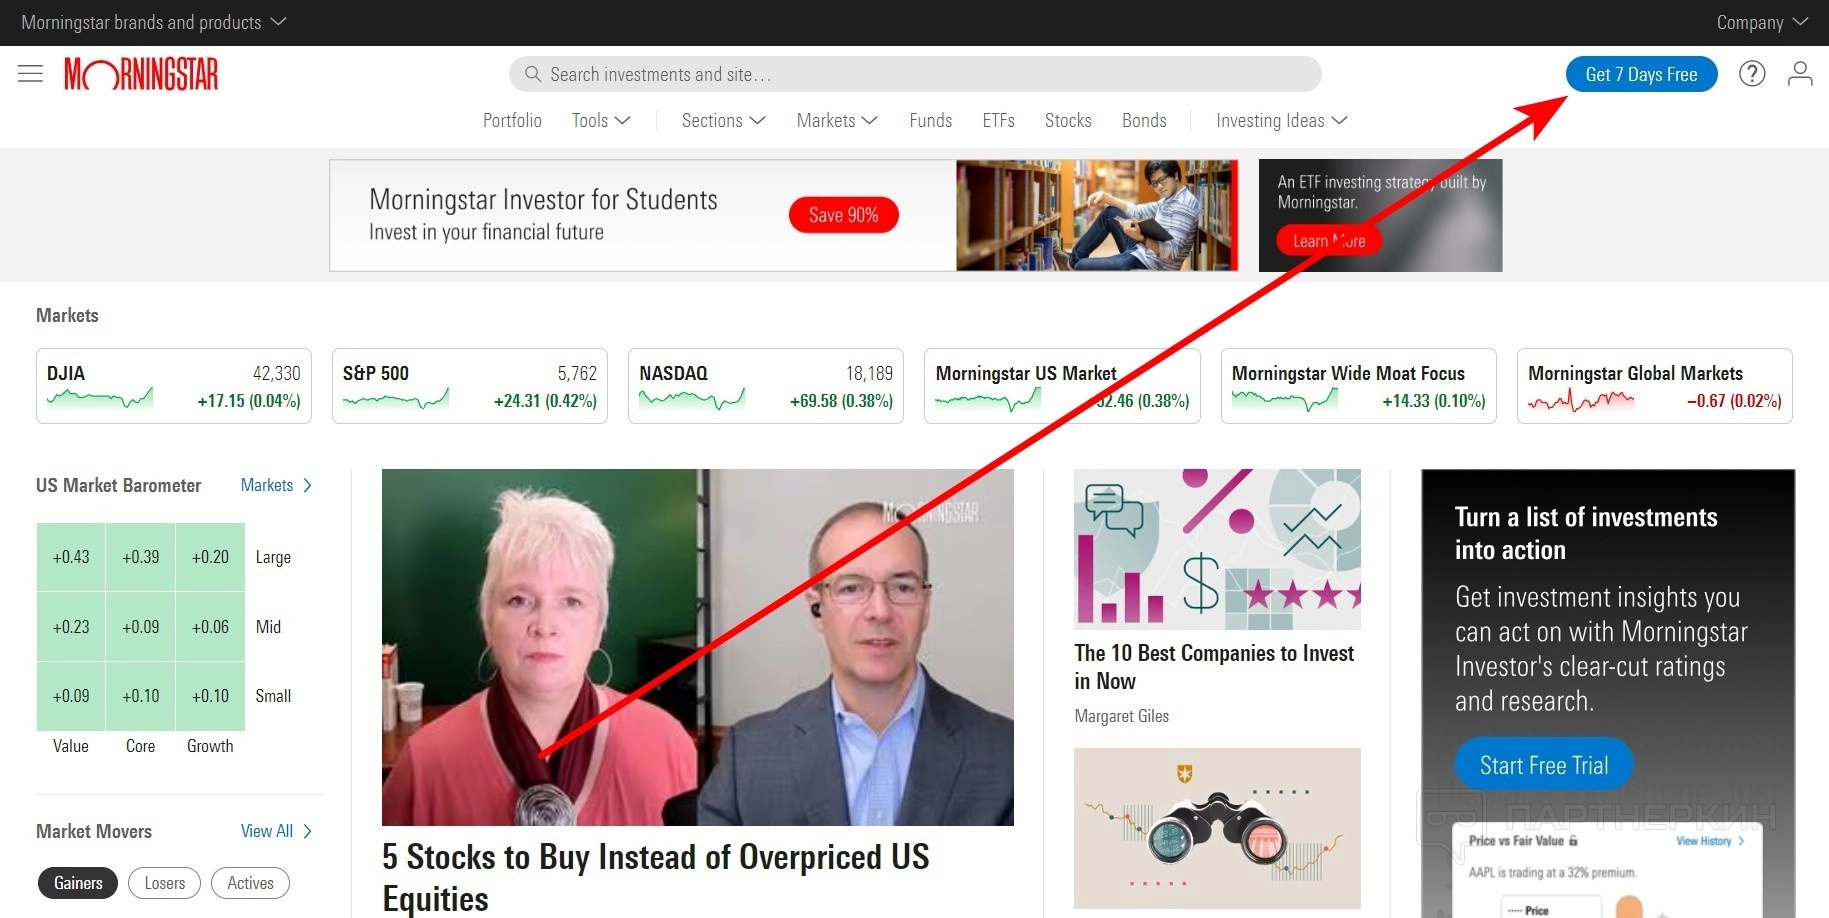
Task: Click the Get 7 Days Free button
Action: pos(1641,74)
